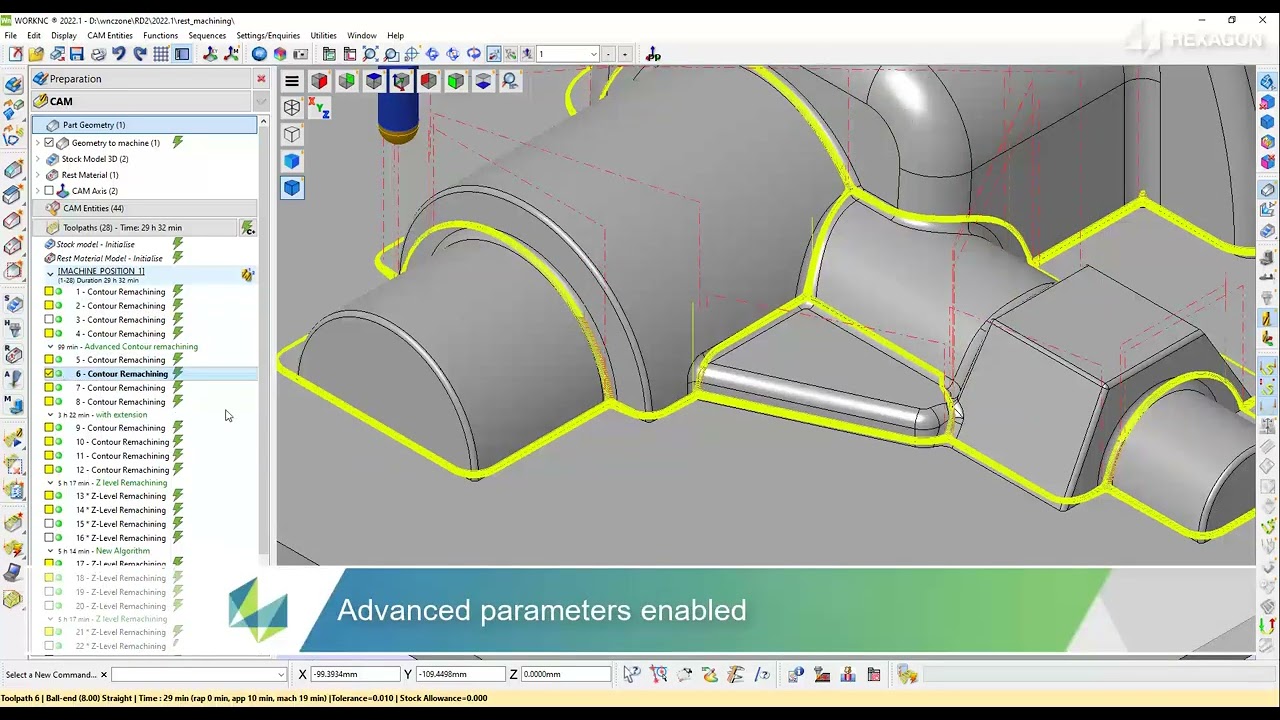Viewport: 1280px width, 720px height.
Task: Toggle yellow box of 9 - Contour Remachining
Action: [49, 428]
